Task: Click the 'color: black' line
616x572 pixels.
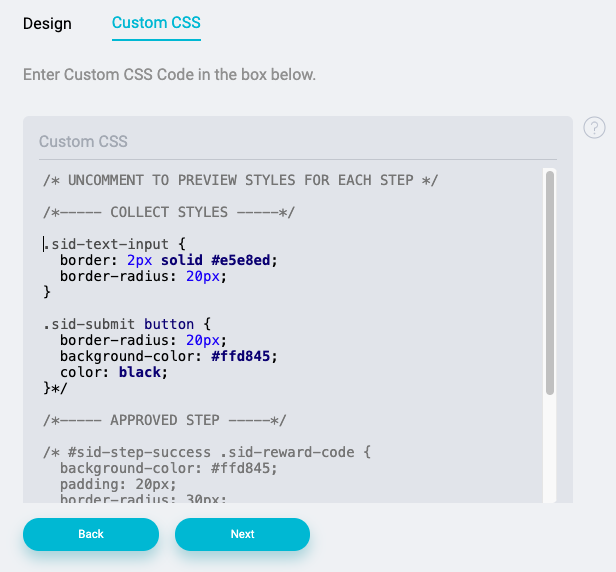Action: (114, 372)
